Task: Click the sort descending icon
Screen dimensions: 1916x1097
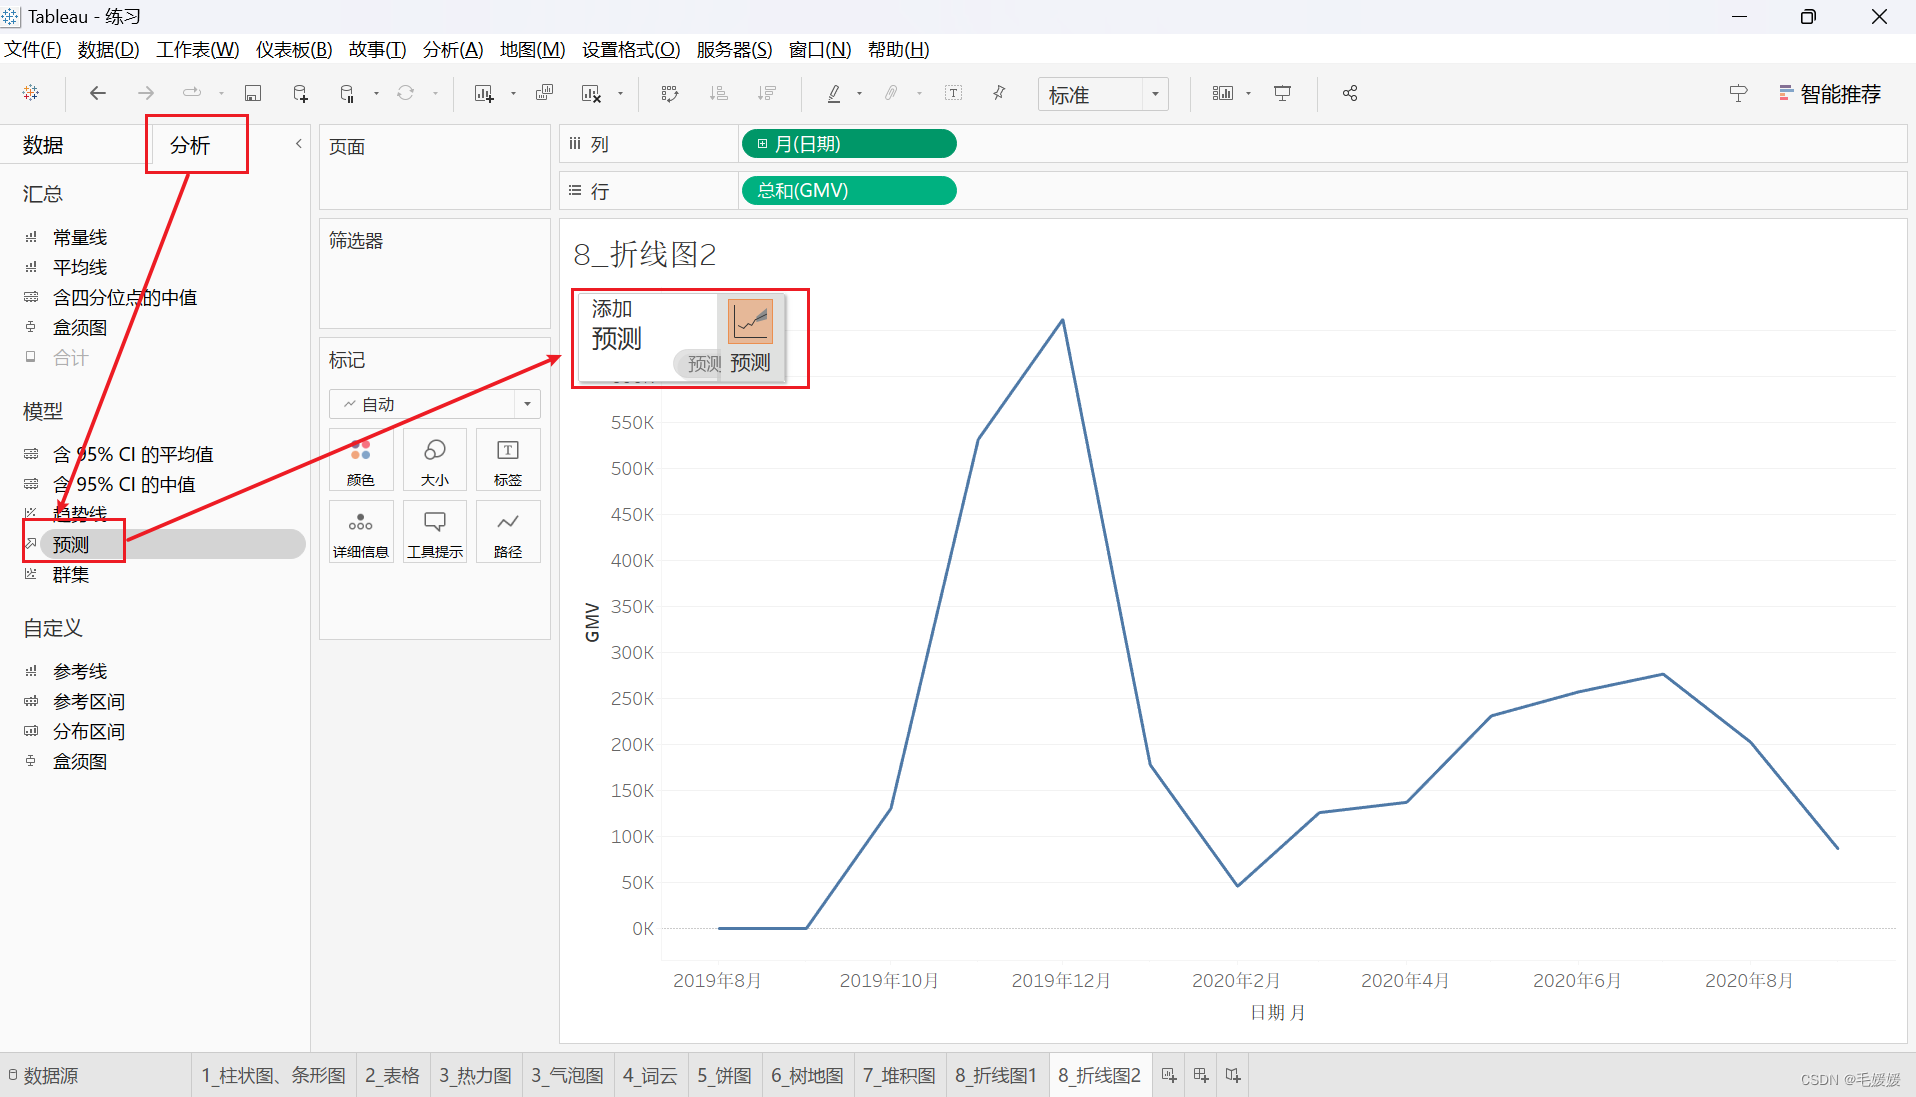Action: pos(767,93)
